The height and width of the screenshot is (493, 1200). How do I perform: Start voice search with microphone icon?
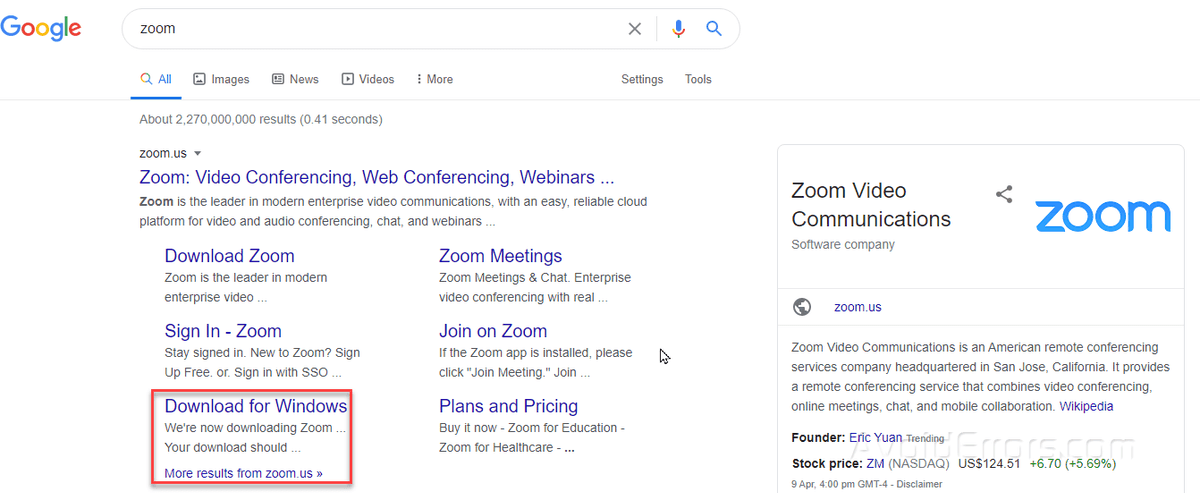pyautogui.click(x=679, y=29)
